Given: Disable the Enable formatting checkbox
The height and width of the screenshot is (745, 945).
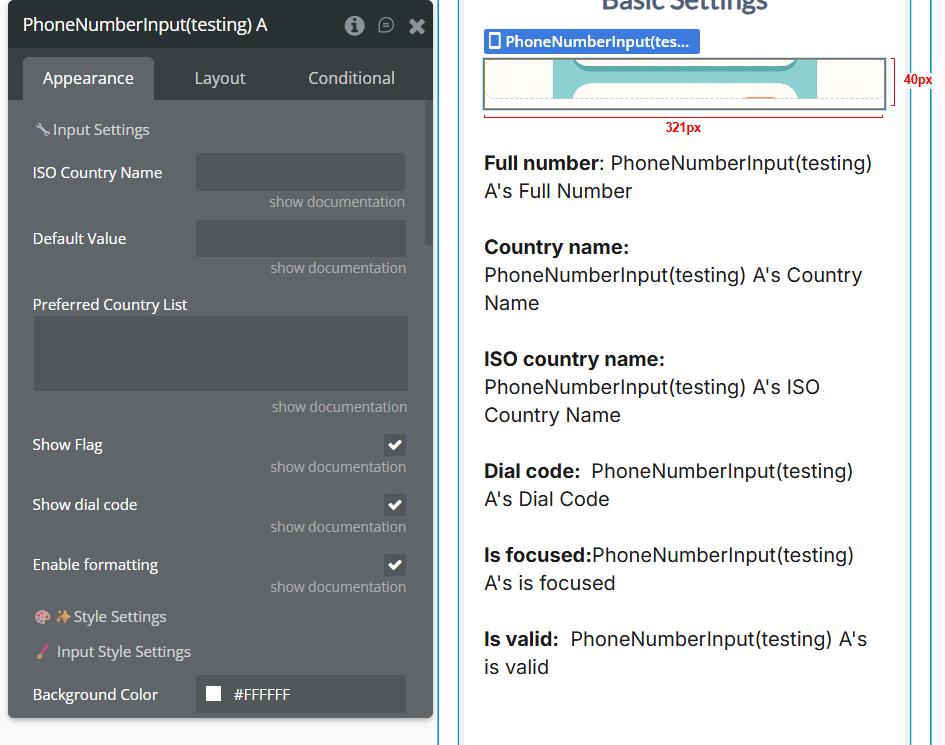Looking at the screenshot, I should pyautogui.click(x=395, y=565).
